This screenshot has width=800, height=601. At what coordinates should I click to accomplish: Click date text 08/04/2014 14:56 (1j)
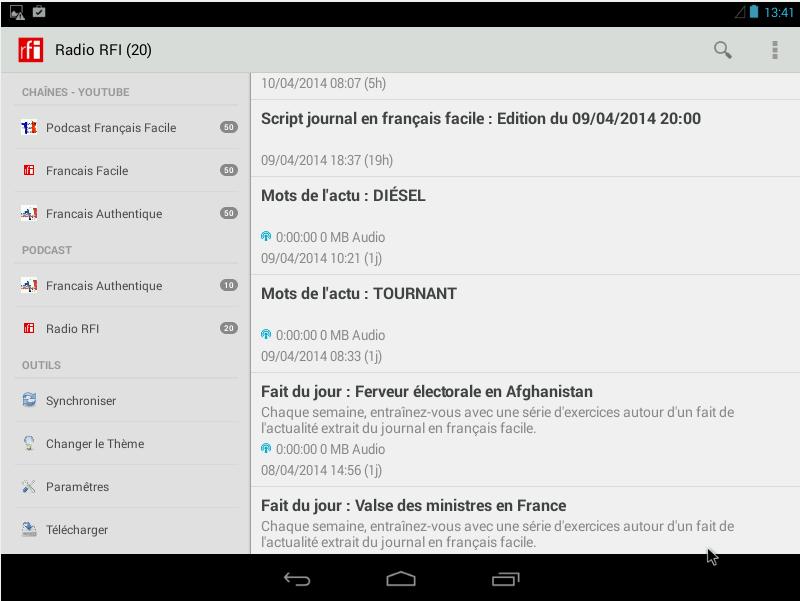321,470
